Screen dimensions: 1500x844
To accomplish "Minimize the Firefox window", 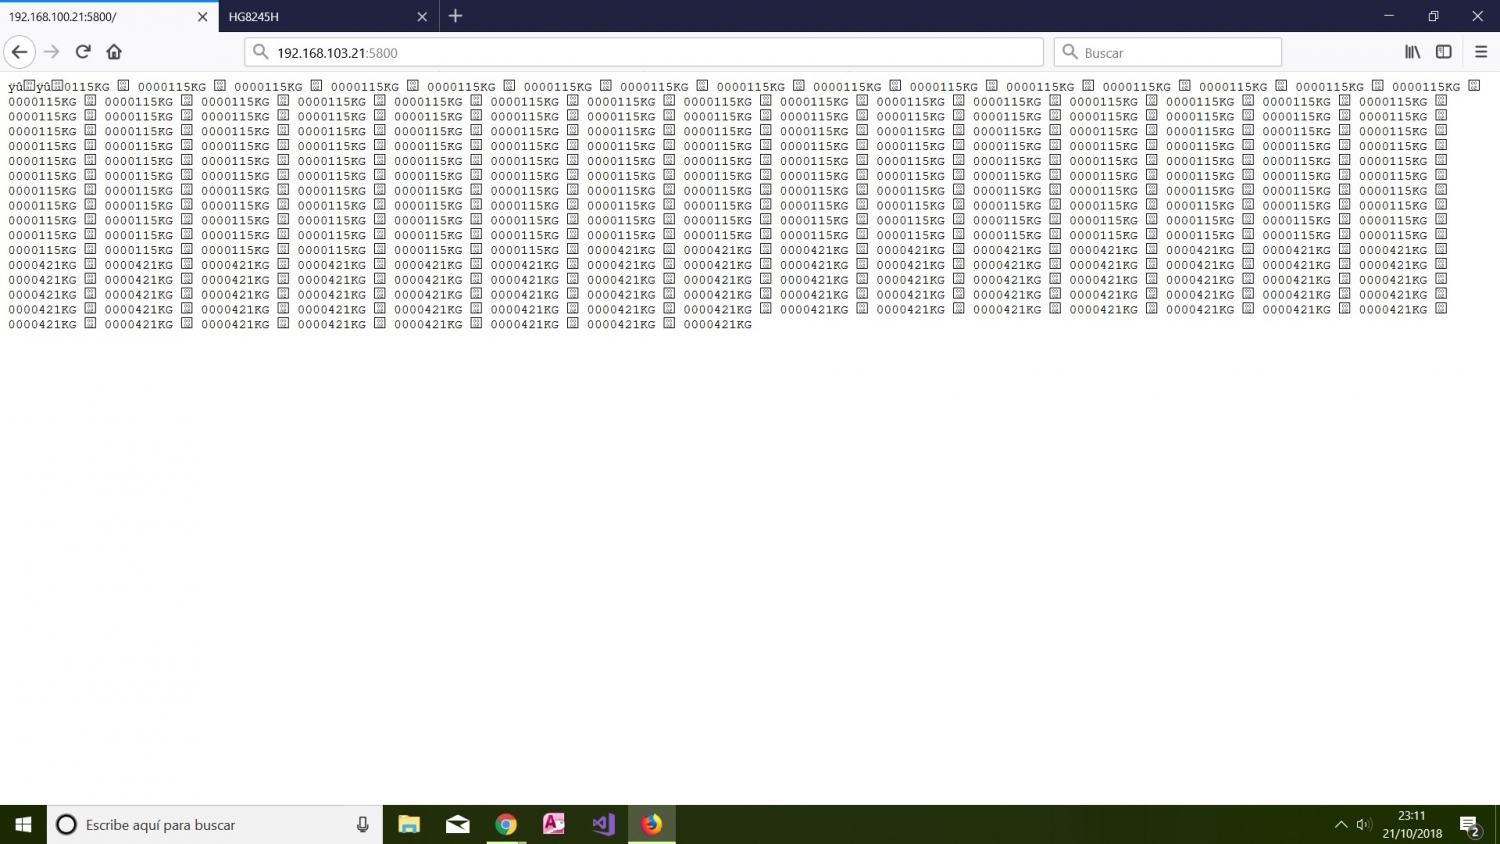I will coord(1389,16).
